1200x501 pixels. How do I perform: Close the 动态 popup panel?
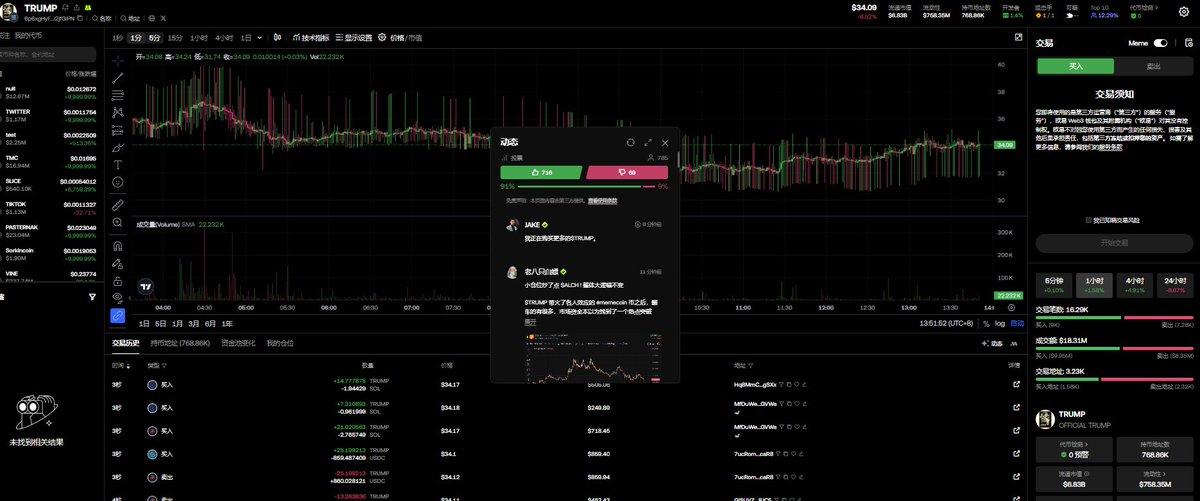pos(665,143)
